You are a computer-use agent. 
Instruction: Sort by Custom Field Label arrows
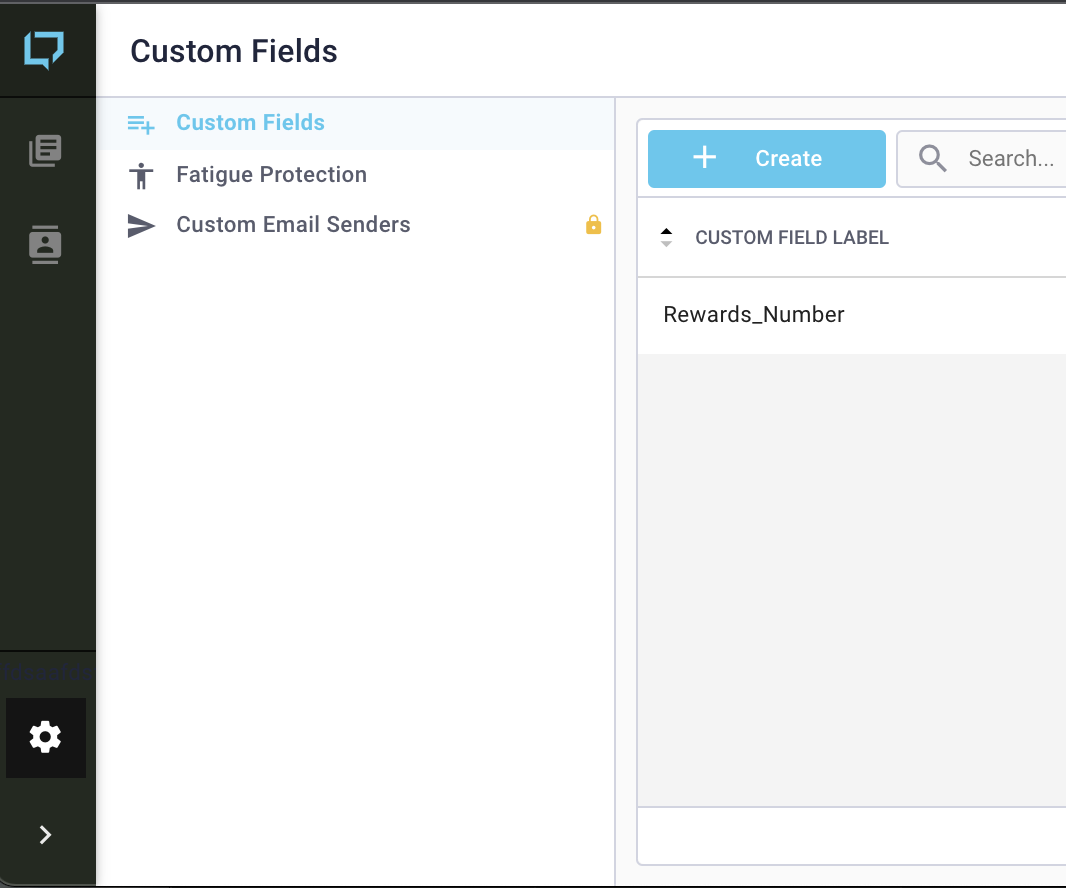[x=666, y=237]
